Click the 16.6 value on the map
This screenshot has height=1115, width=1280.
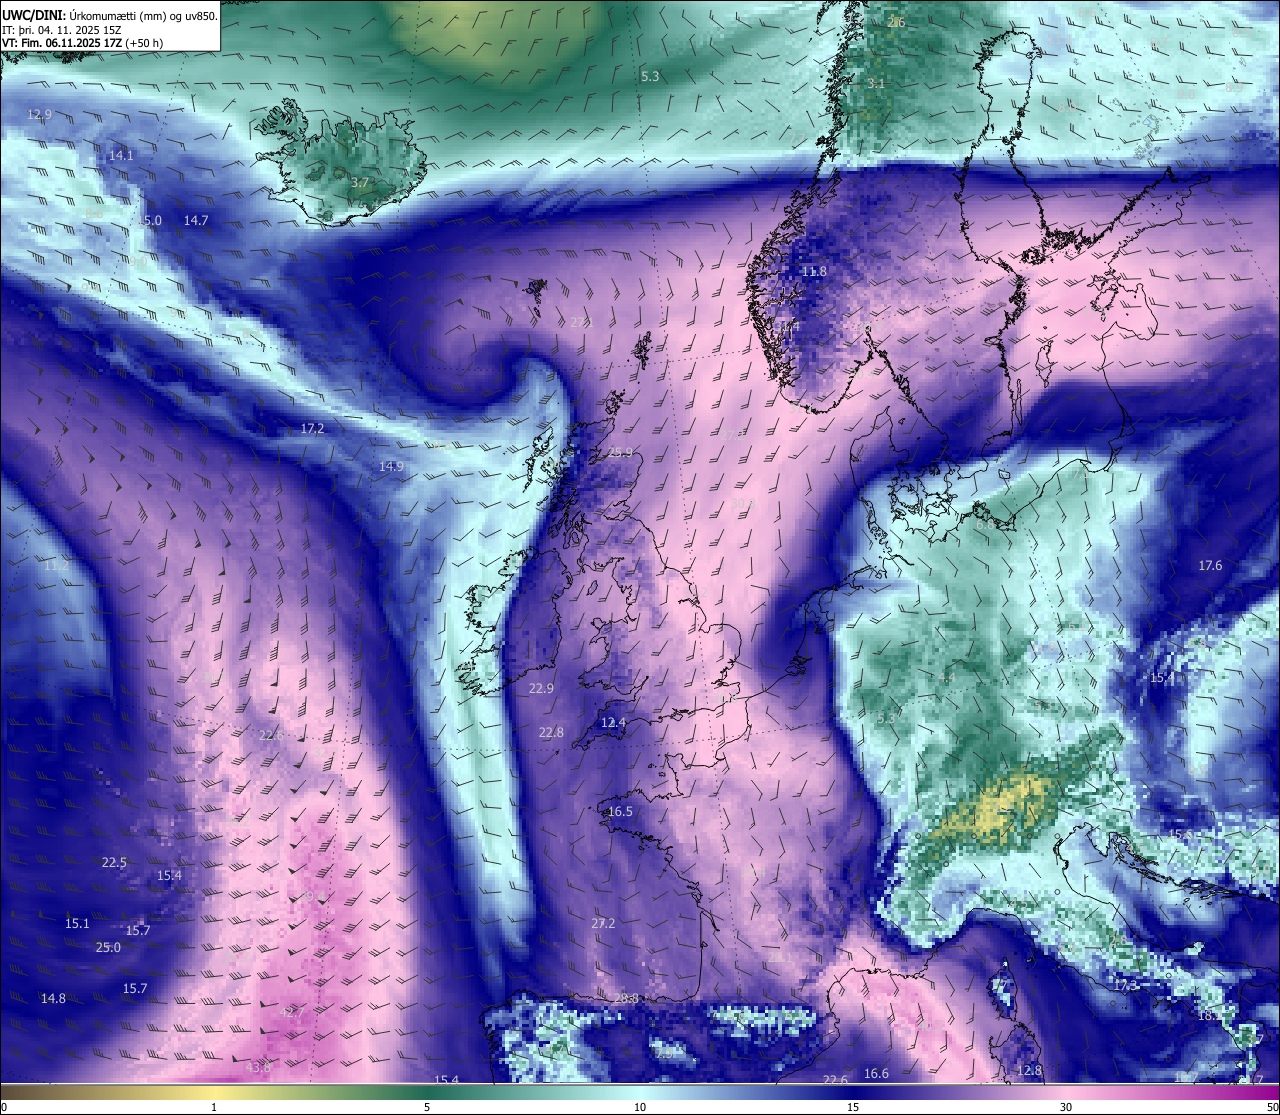[876, 1073]
